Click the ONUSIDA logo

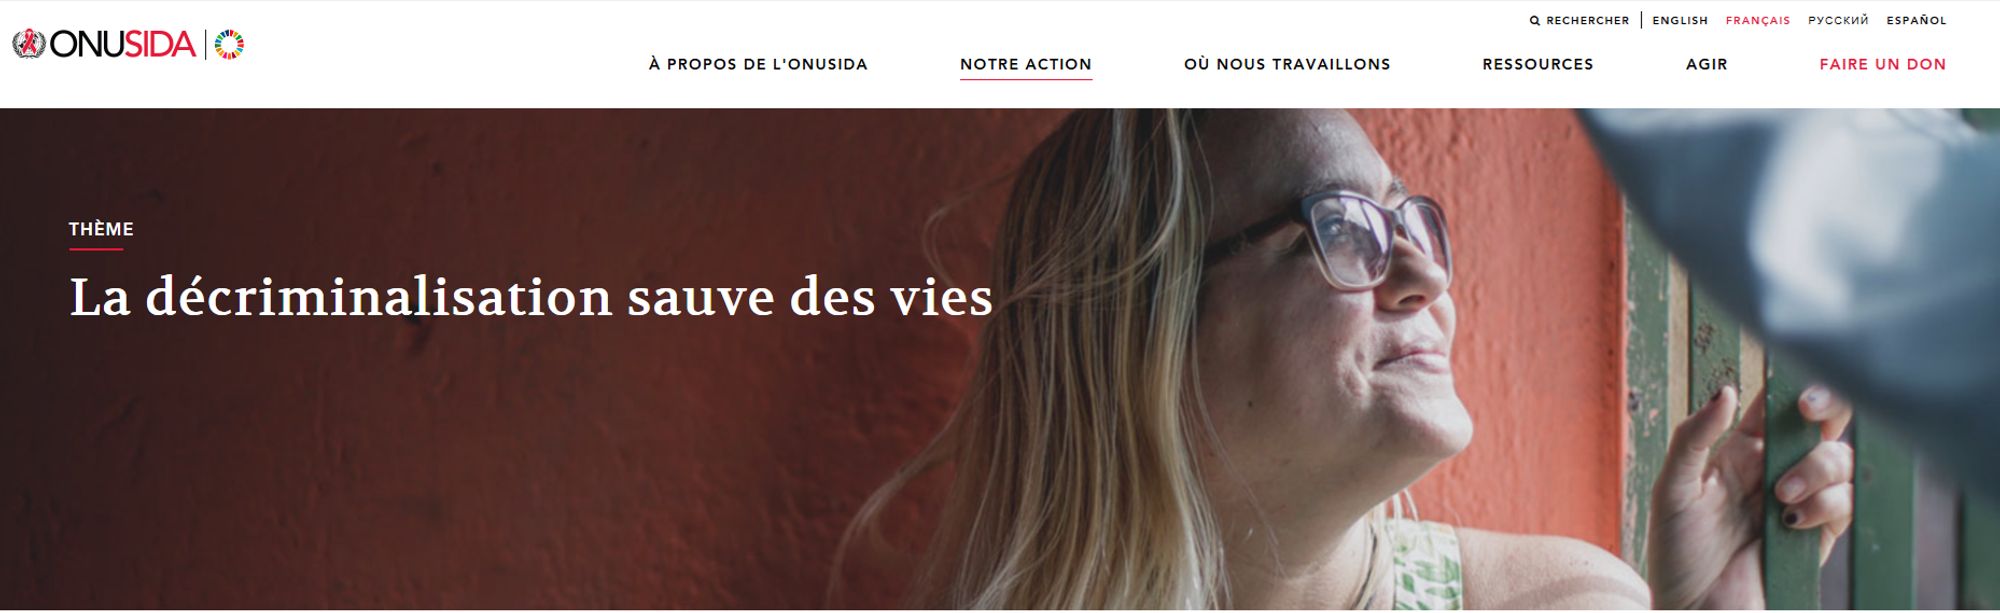tap(104, 44)
